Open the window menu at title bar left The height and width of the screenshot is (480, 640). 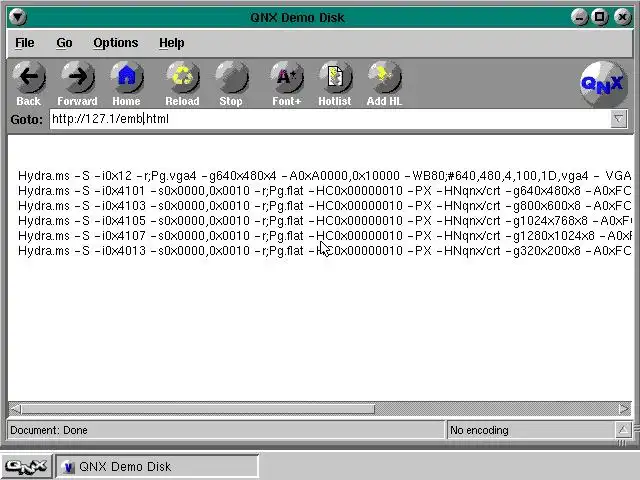point(18,17)
